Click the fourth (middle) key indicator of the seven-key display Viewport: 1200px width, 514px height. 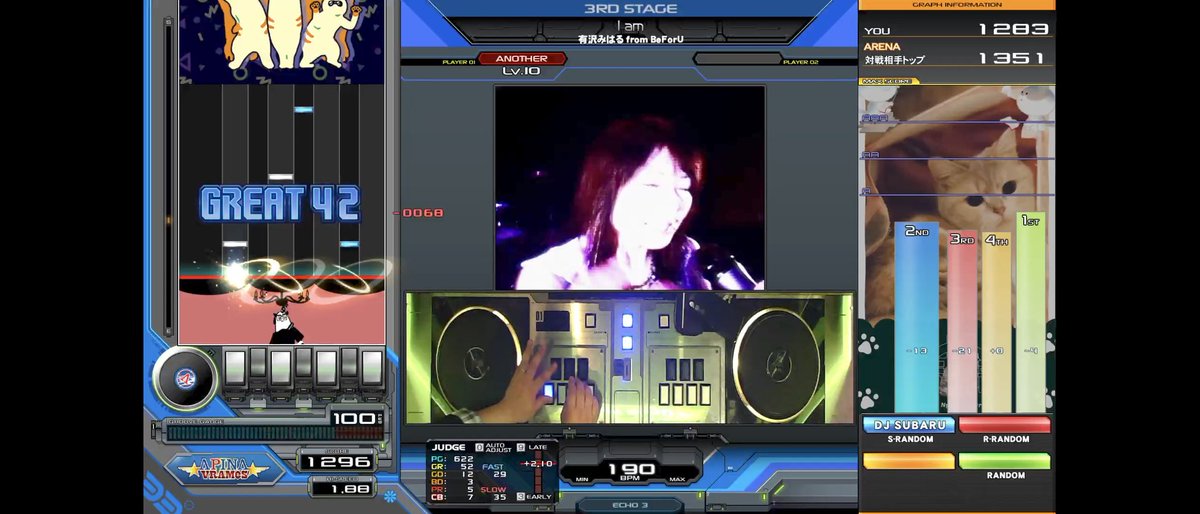[304, 362]
